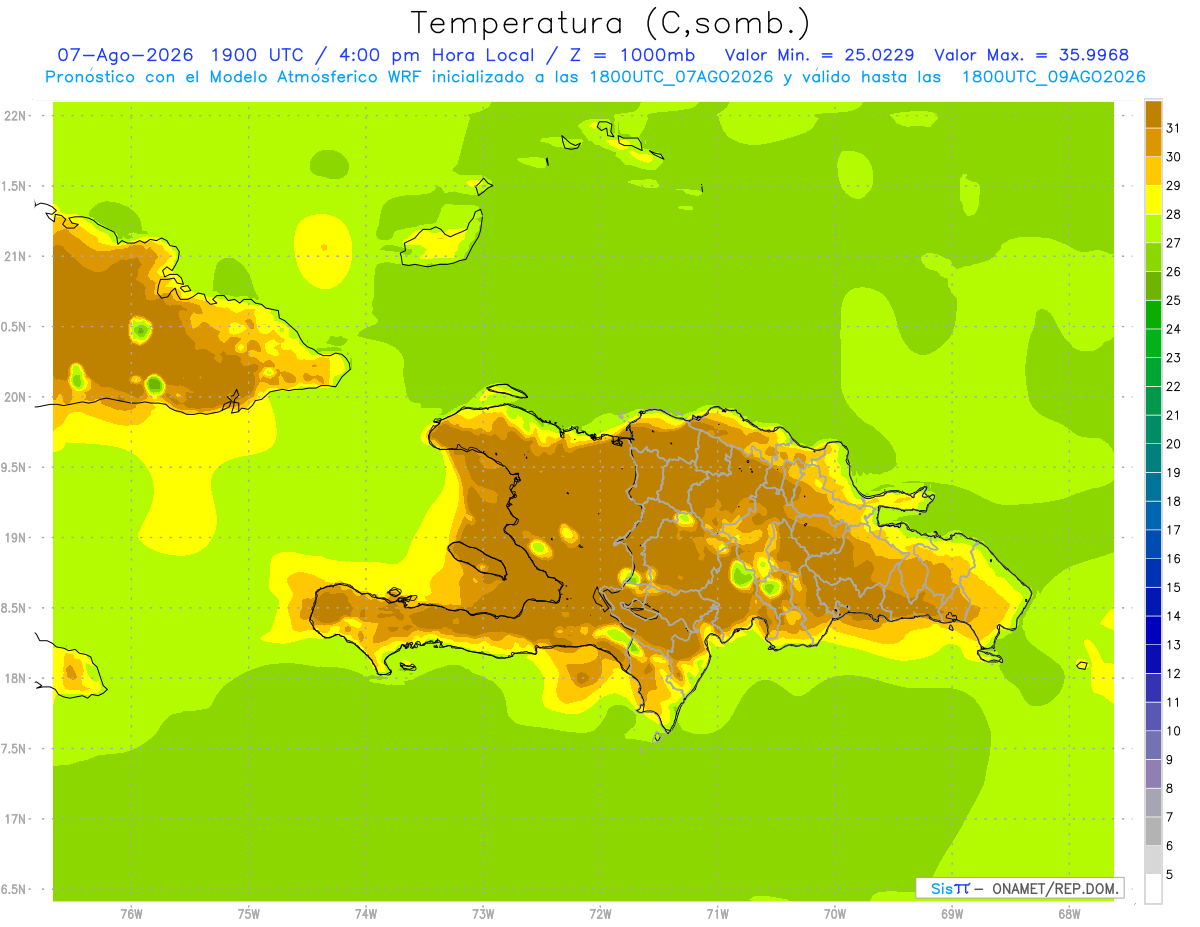Click the '73W' longitude label
The width and height of the screenshot is (1200, 927).
483,914
